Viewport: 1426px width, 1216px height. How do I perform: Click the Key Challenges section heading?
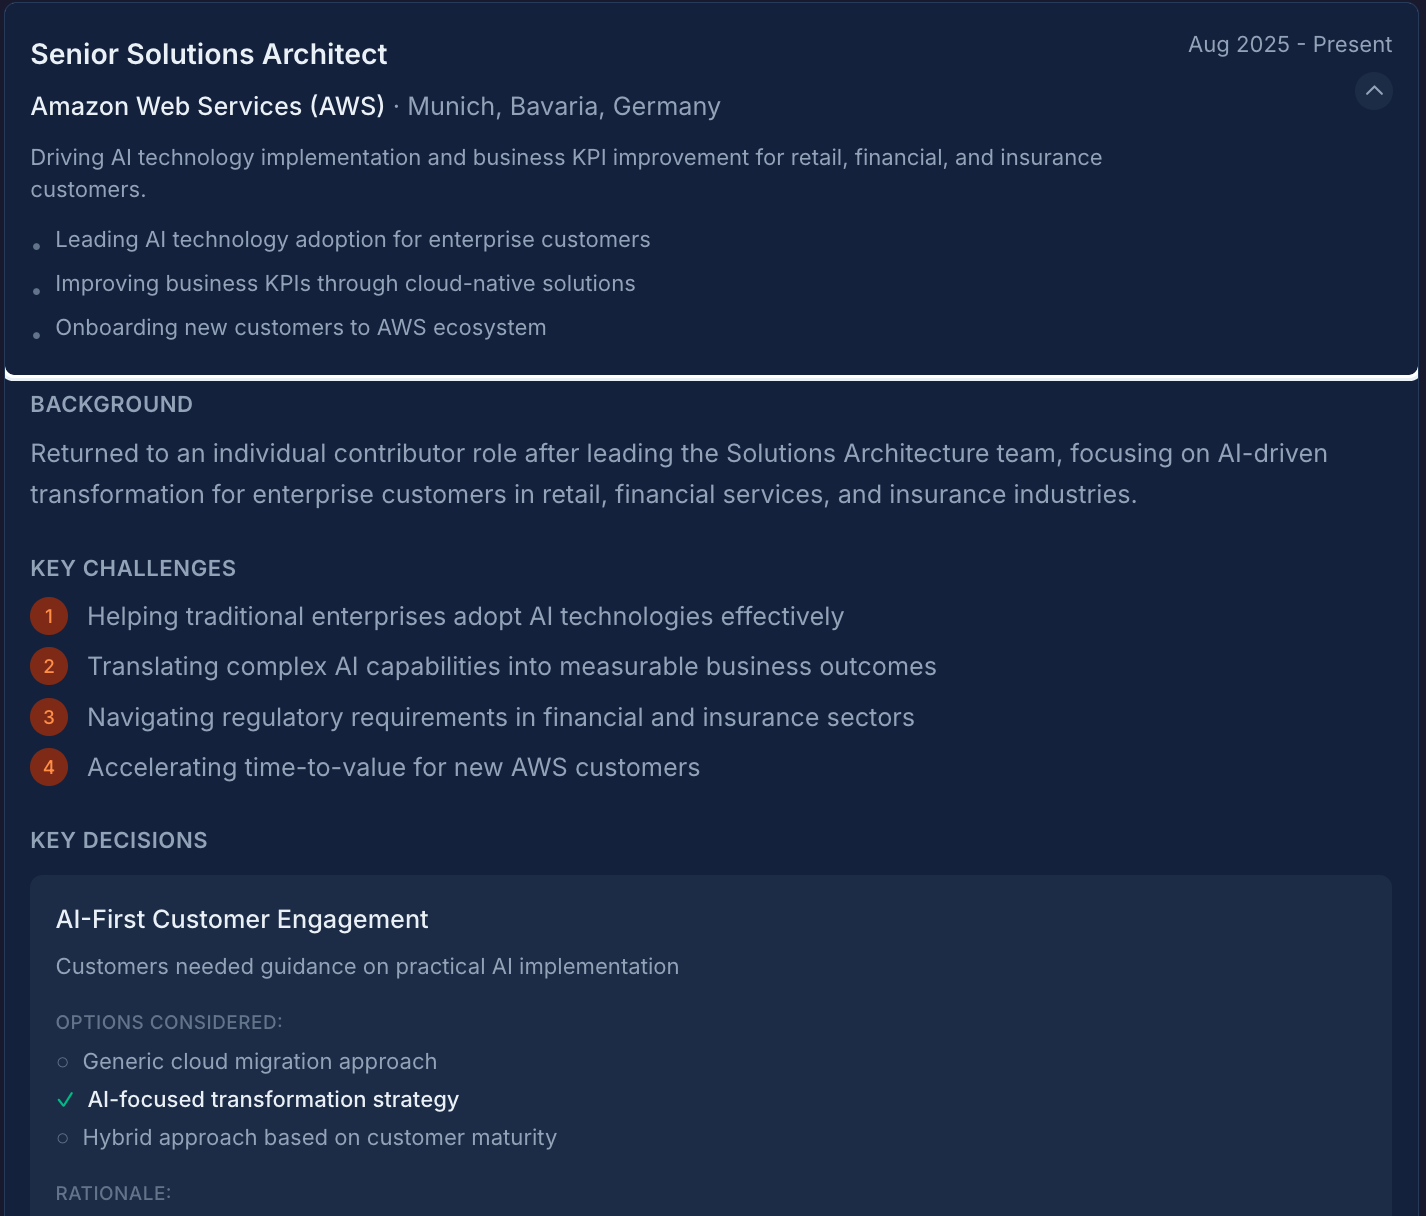click(133, 568)
